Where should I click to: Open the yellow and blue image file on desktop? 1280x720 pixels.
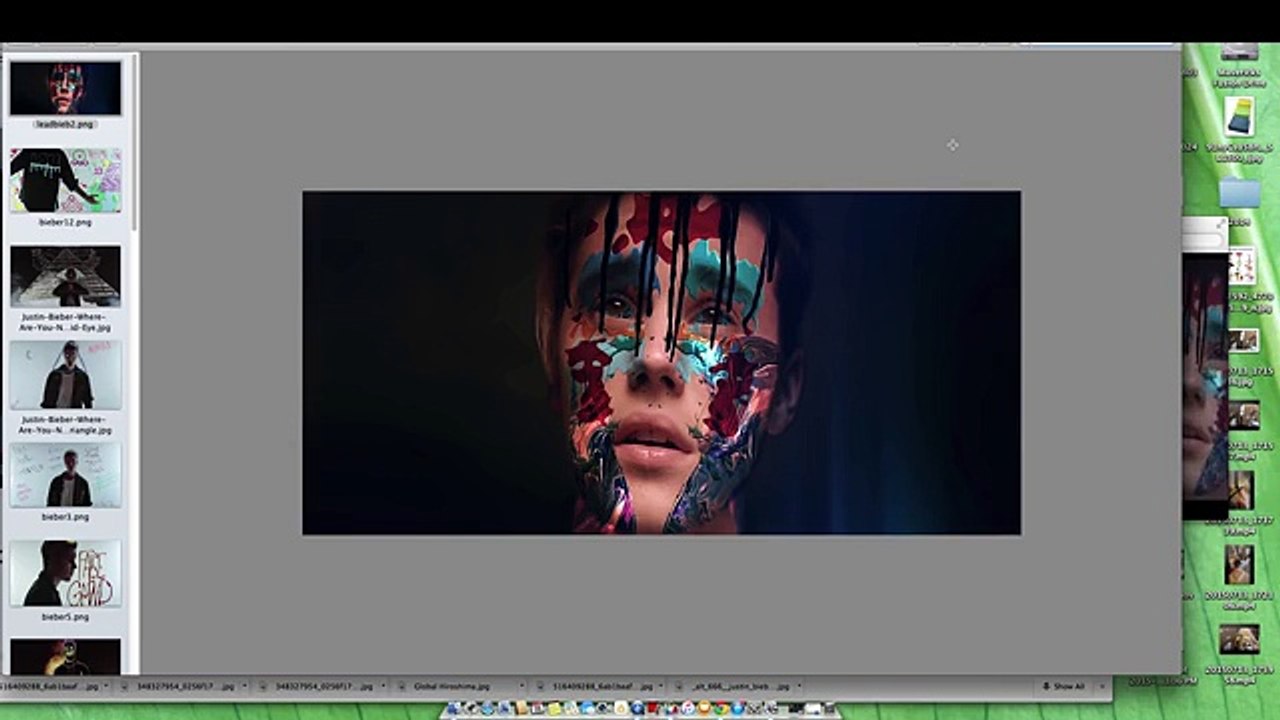click(1240, 118)
